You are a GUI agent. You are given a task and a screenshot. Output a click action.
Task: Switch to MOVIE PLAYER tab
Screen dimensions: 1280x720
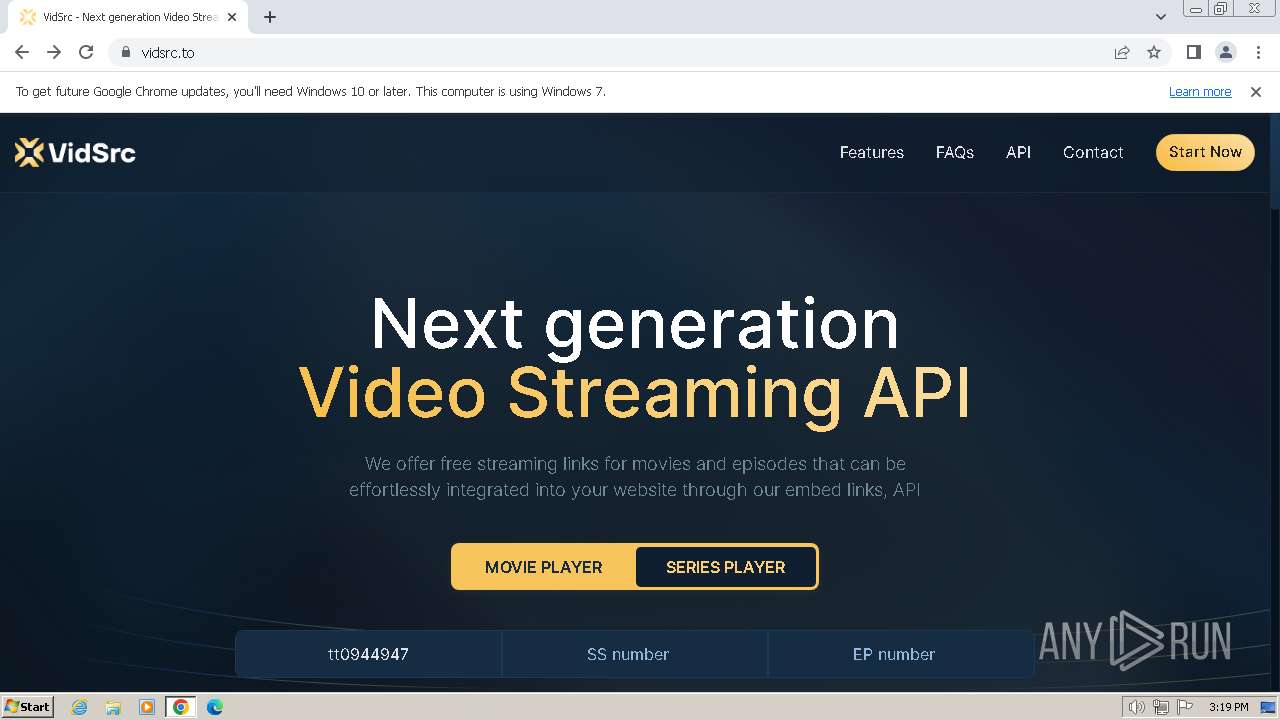[x=544, y=567]
